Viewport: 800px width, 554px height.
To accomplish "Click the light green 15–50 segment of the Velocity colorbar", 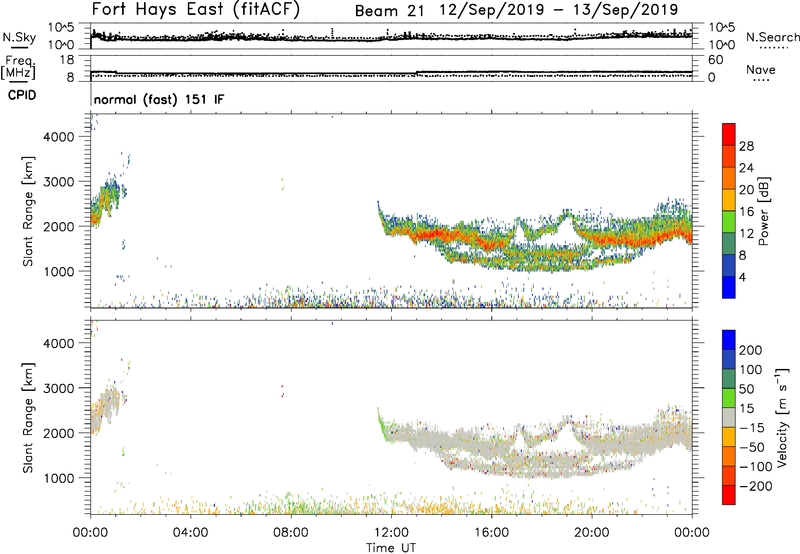I will pos(729,398).
